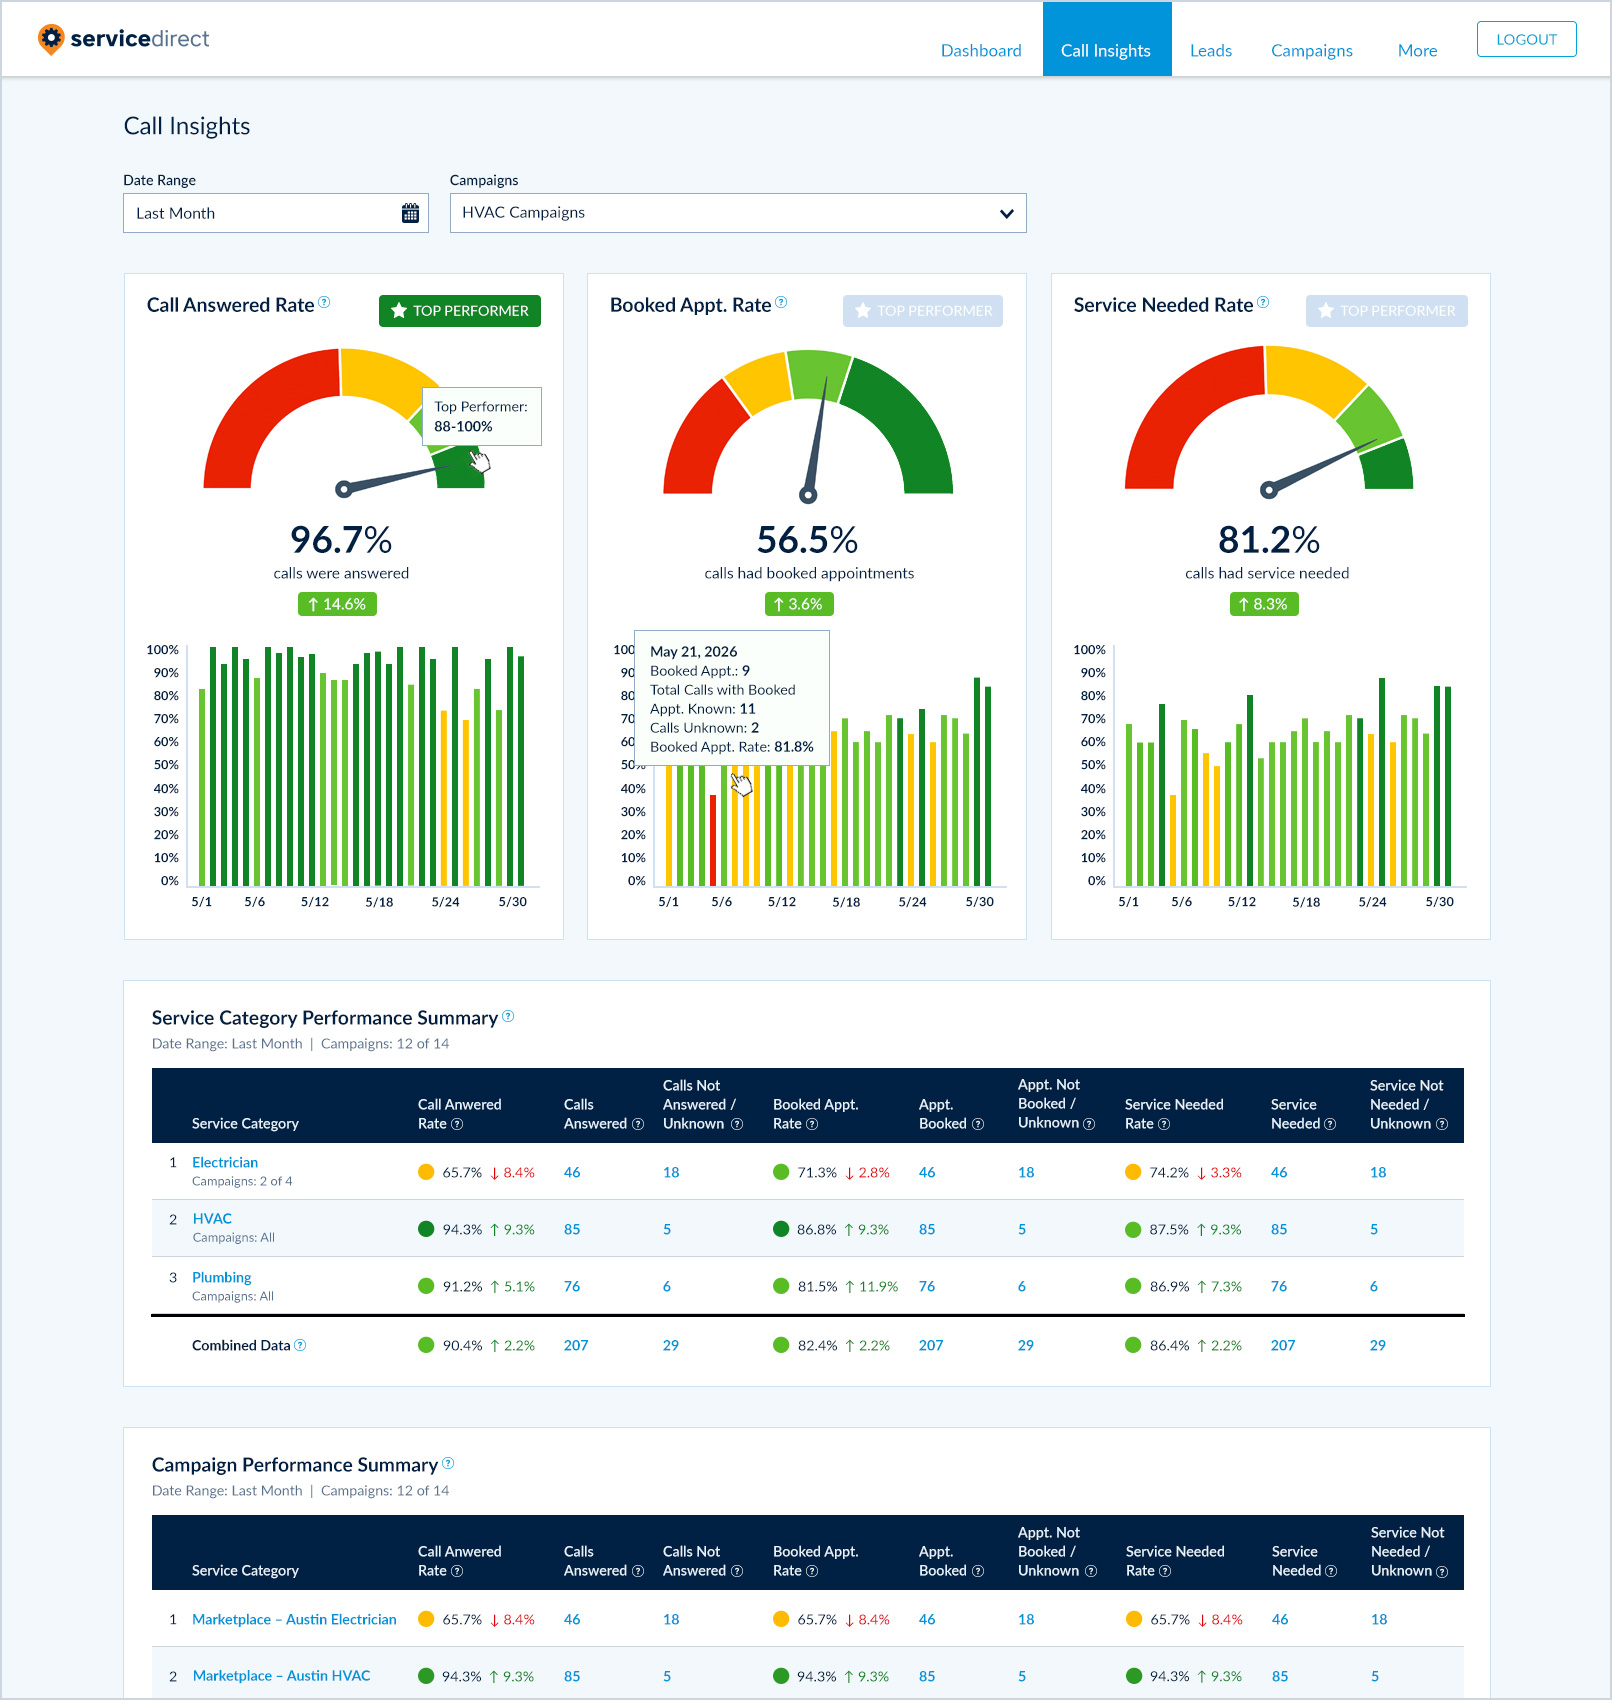The image size is (1612, 1700).
Task: Click the Calls Answered column help icon in Service Category table
Action: click(x=638, y=1124)
